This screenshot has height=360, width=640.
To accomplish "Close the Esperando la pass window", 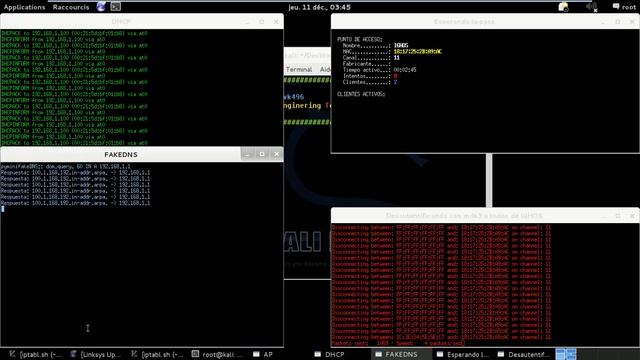I will 632,22.
